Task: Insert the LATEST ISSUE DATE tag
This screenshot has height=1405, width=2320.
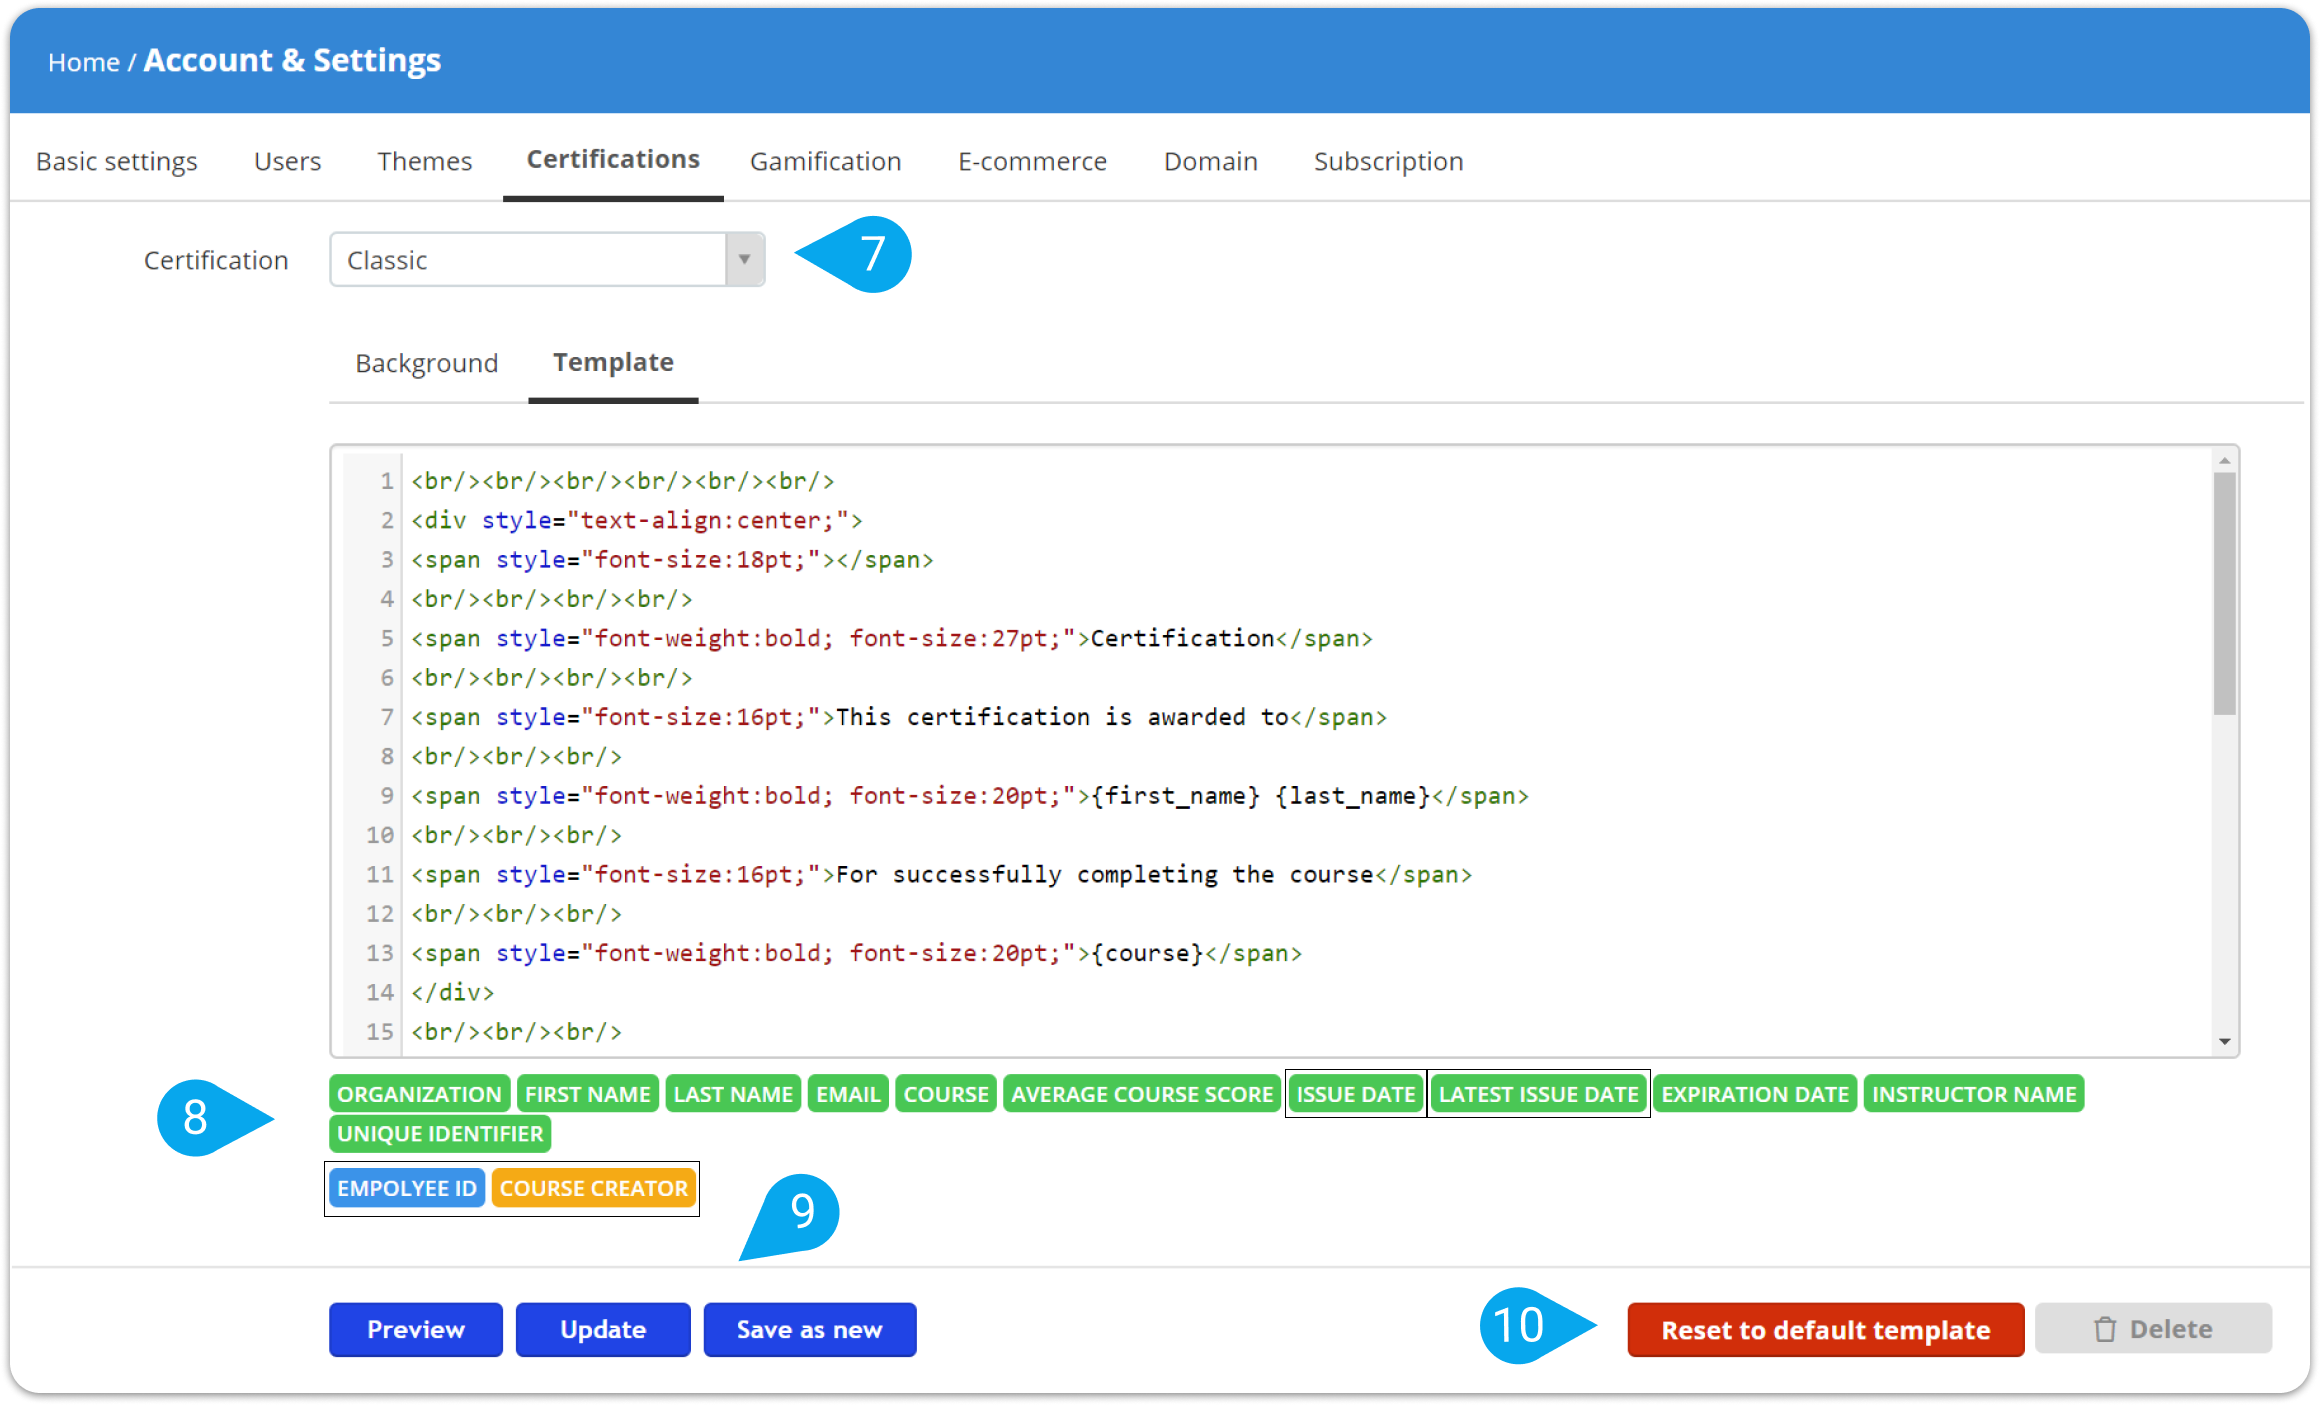Action: pyautogui.click(x=1539, y=1094)
